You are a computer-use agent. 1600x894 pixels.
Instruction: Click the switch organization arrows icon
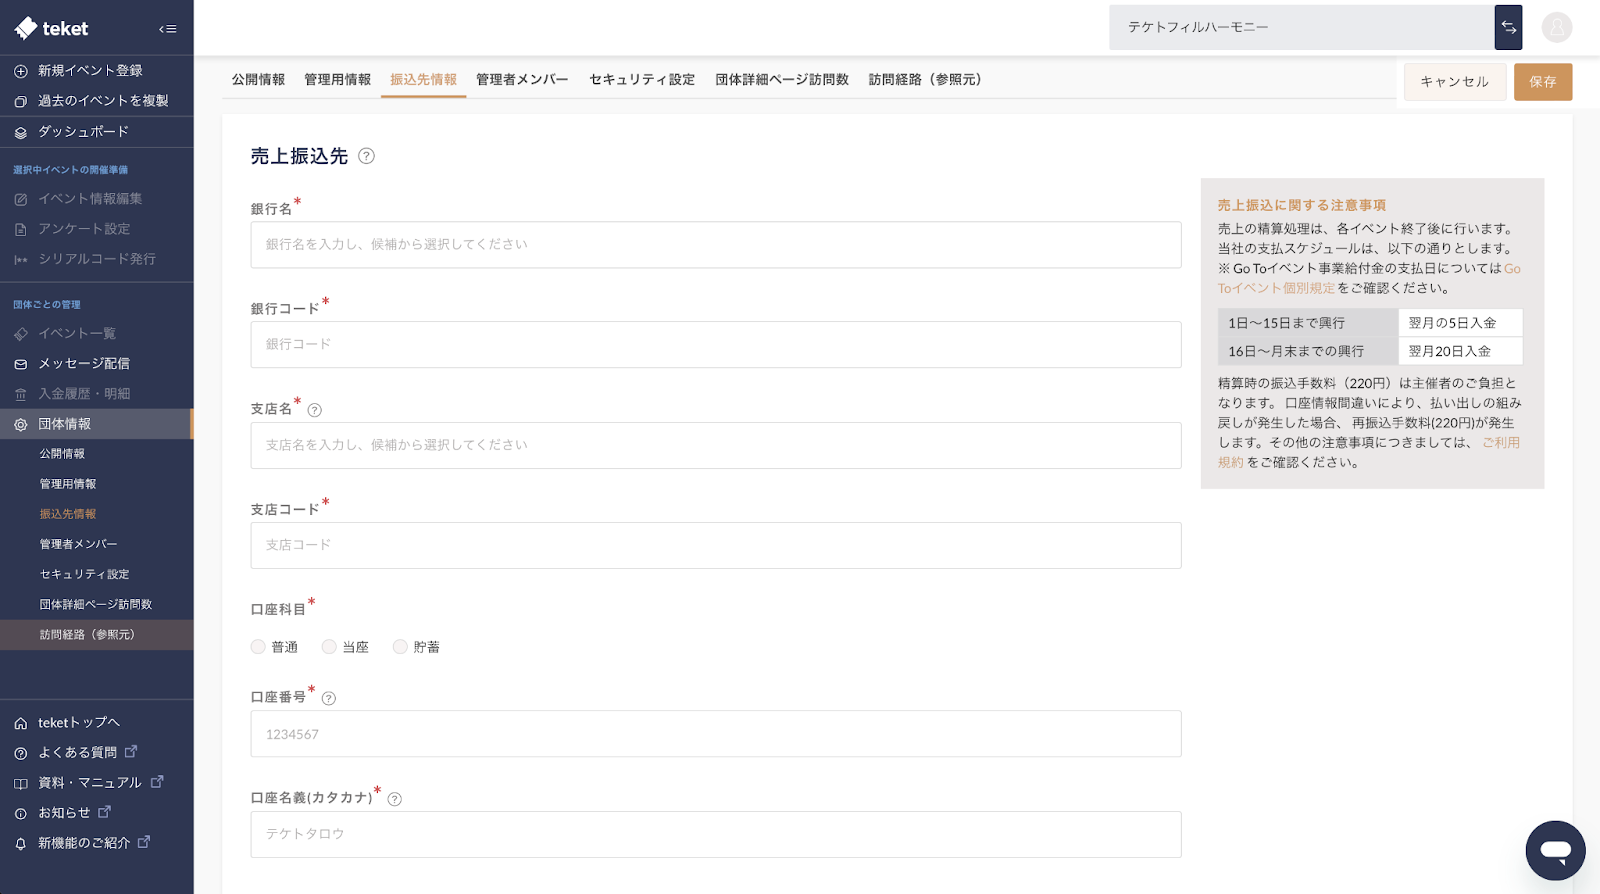(1508, 28)
